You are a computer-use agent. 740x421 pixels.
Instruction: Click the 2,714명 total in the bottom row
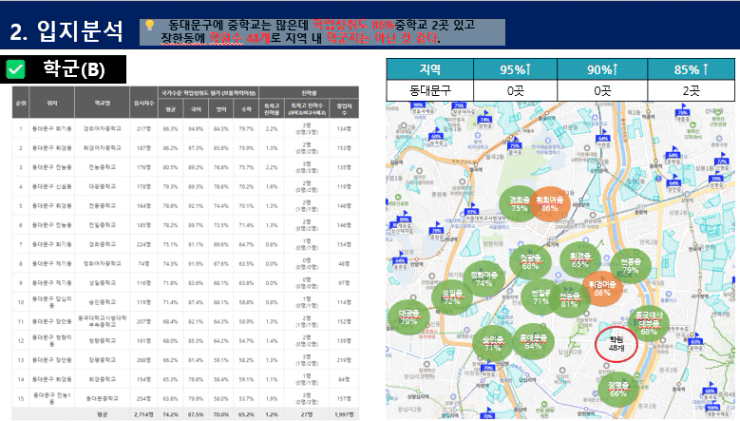[143, 414]
